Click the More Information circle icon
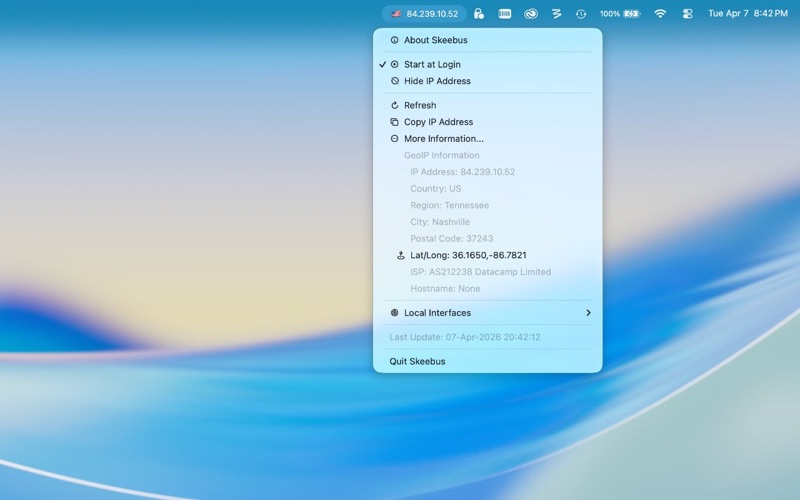The height and width of the screenshot is (500, 800). [394, 138]
